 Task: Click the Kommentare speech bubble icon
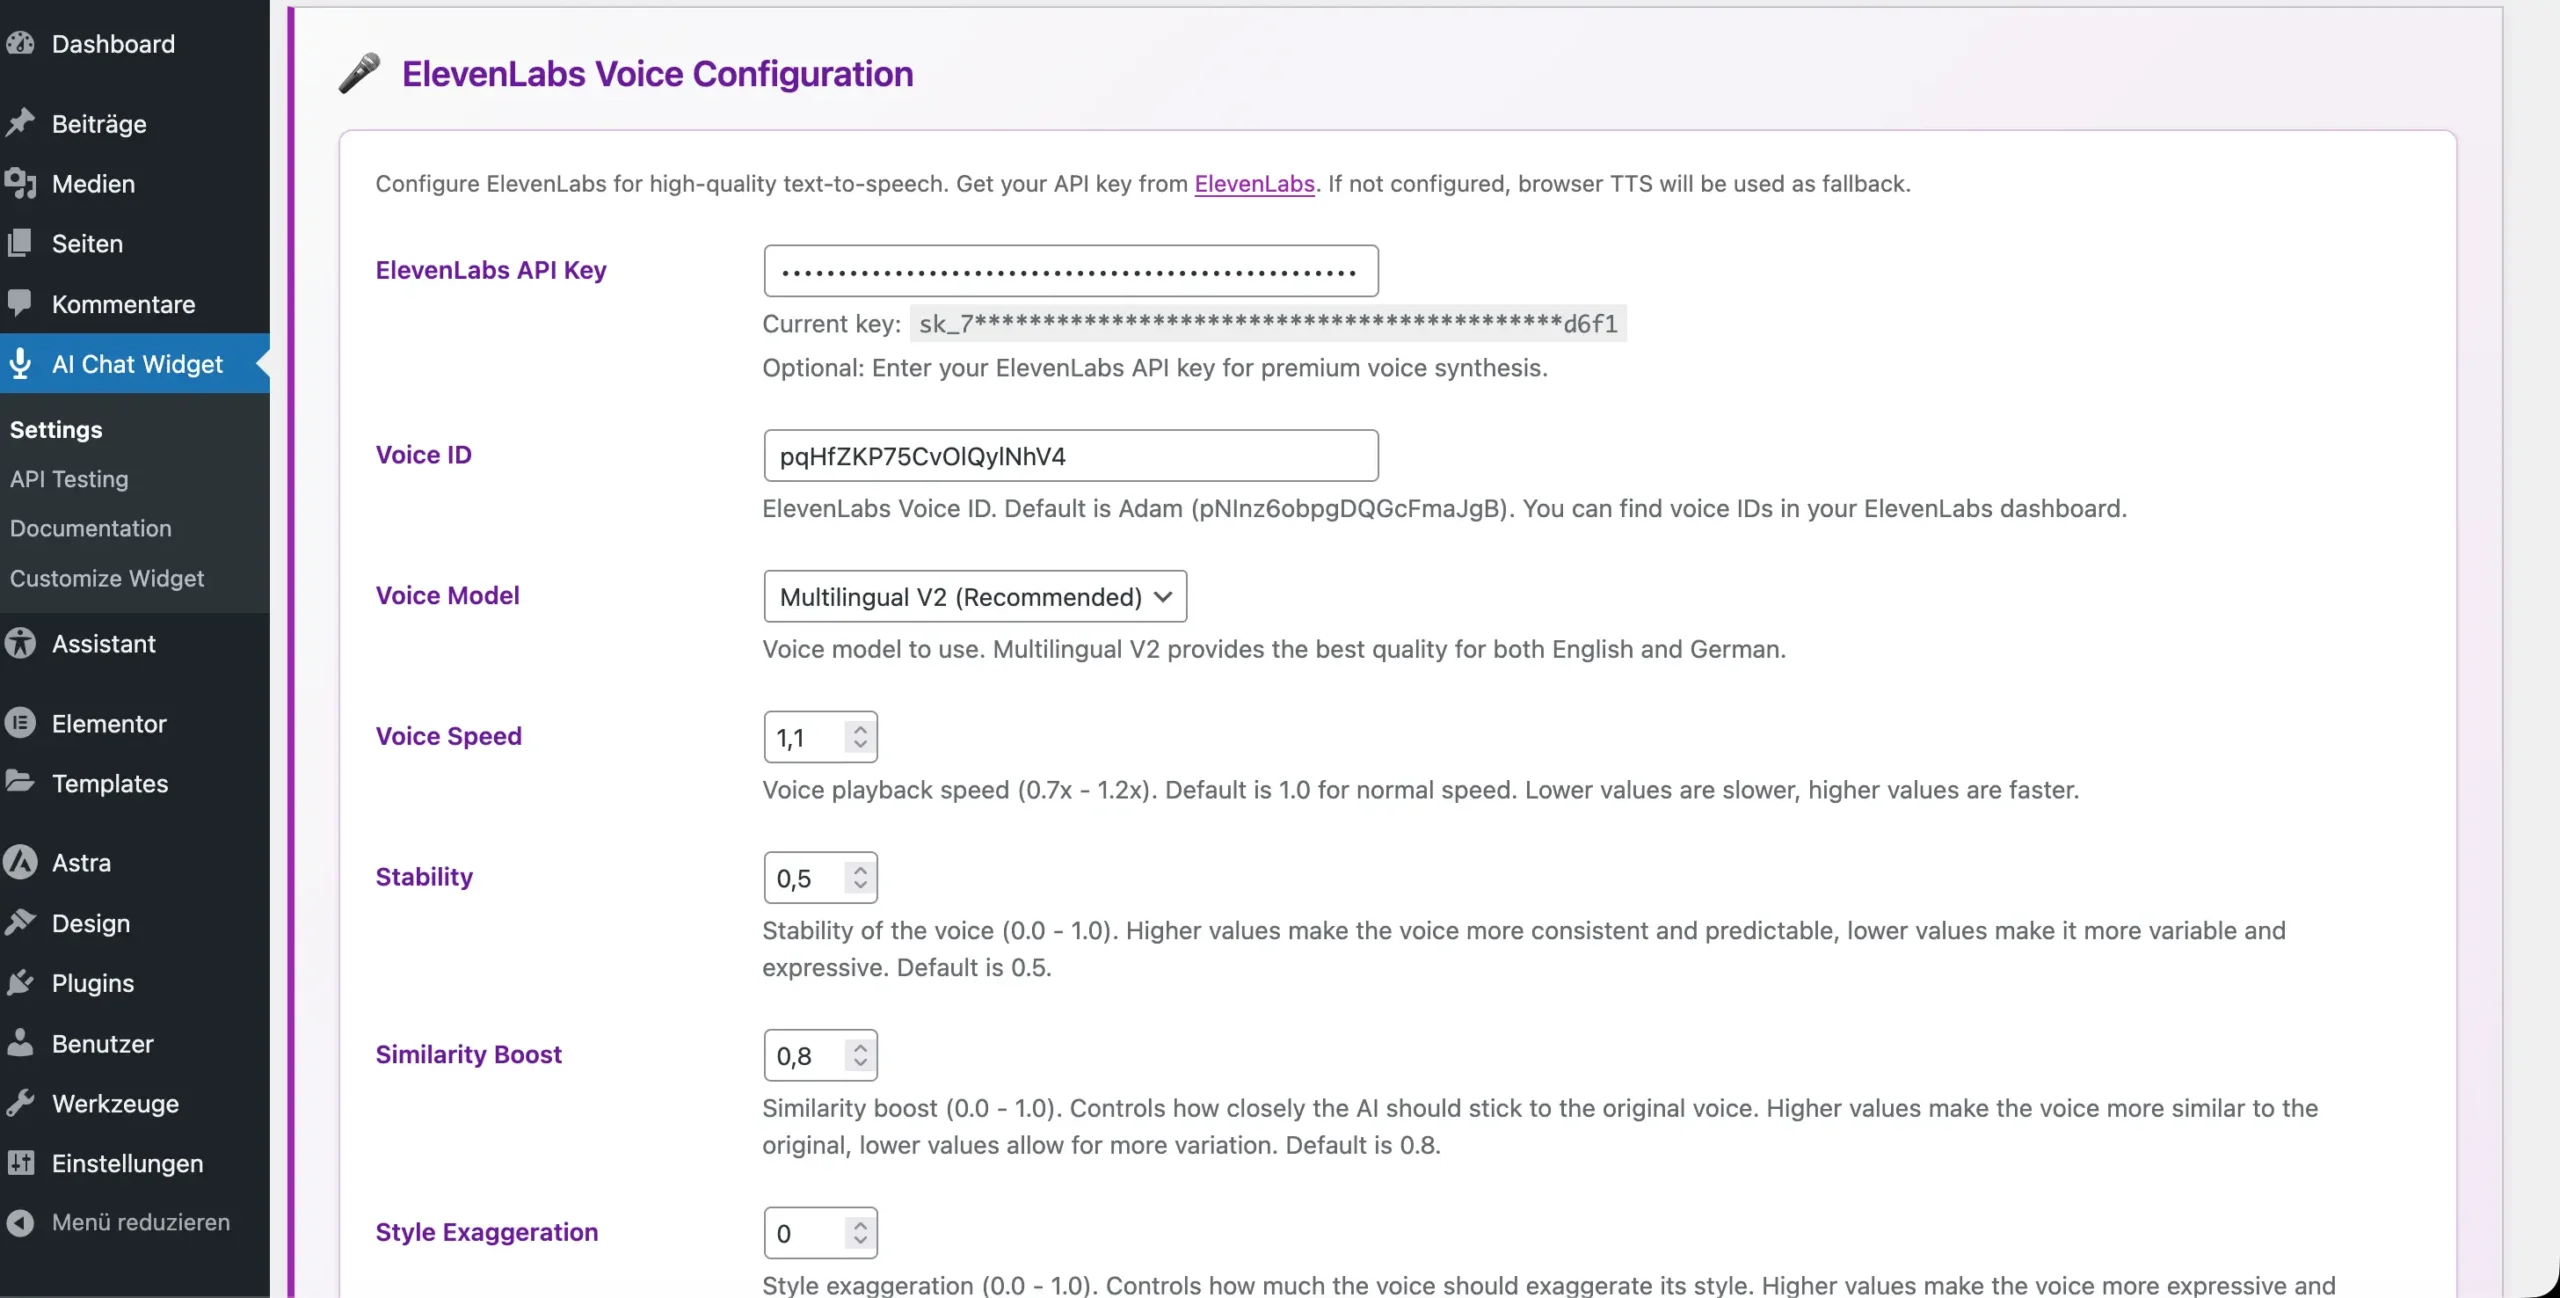pyautogui.click(x=20, y=303)
